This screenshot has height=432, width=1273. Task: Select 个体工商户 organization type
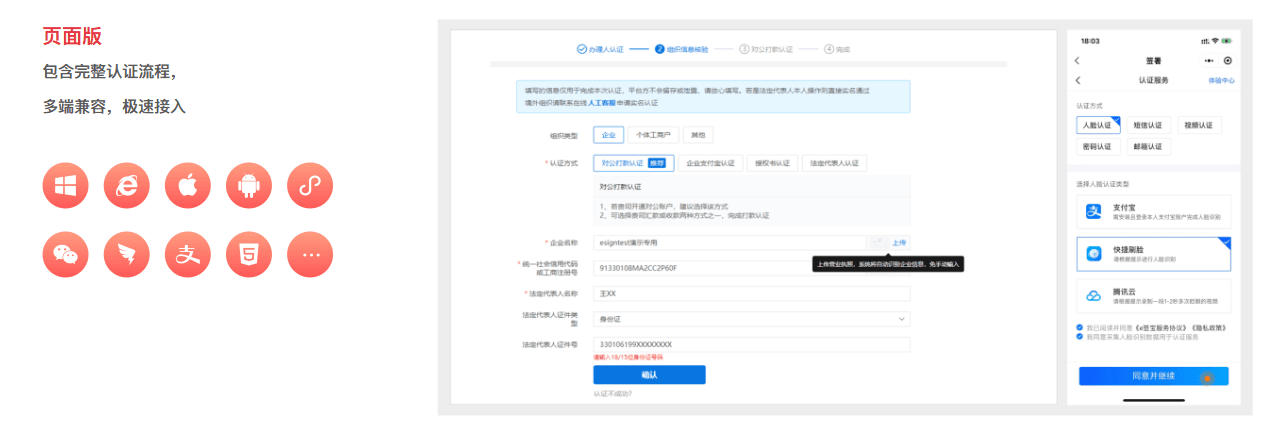pos(653,135)
